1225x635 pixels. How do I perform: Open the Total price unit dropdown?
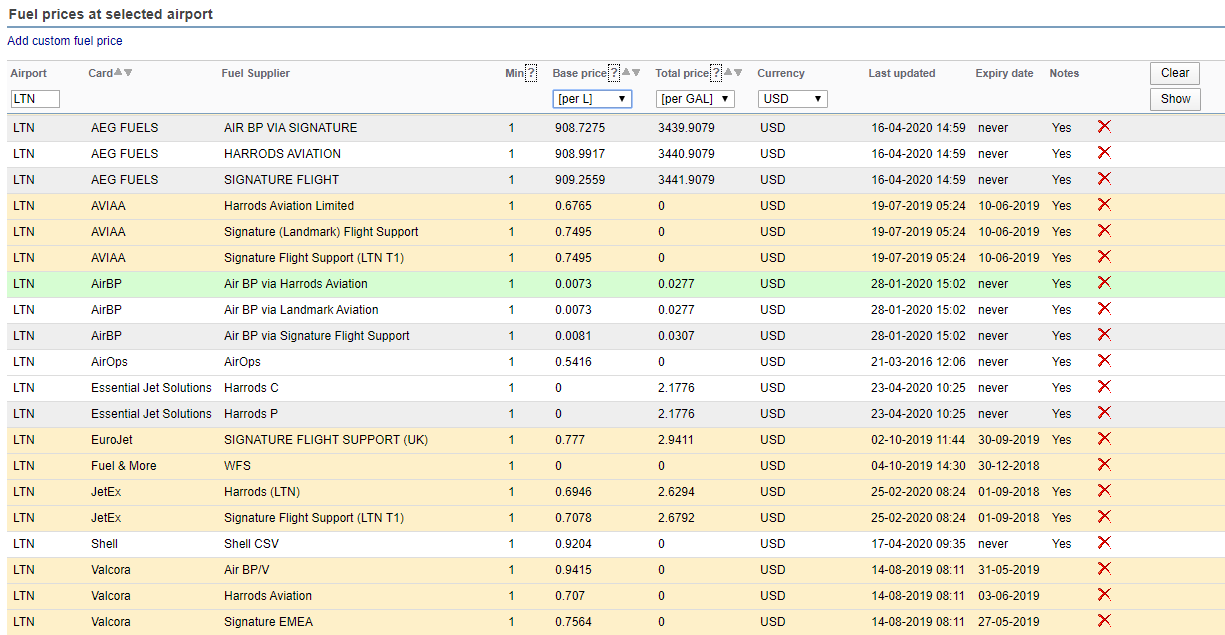click(695, 99)
